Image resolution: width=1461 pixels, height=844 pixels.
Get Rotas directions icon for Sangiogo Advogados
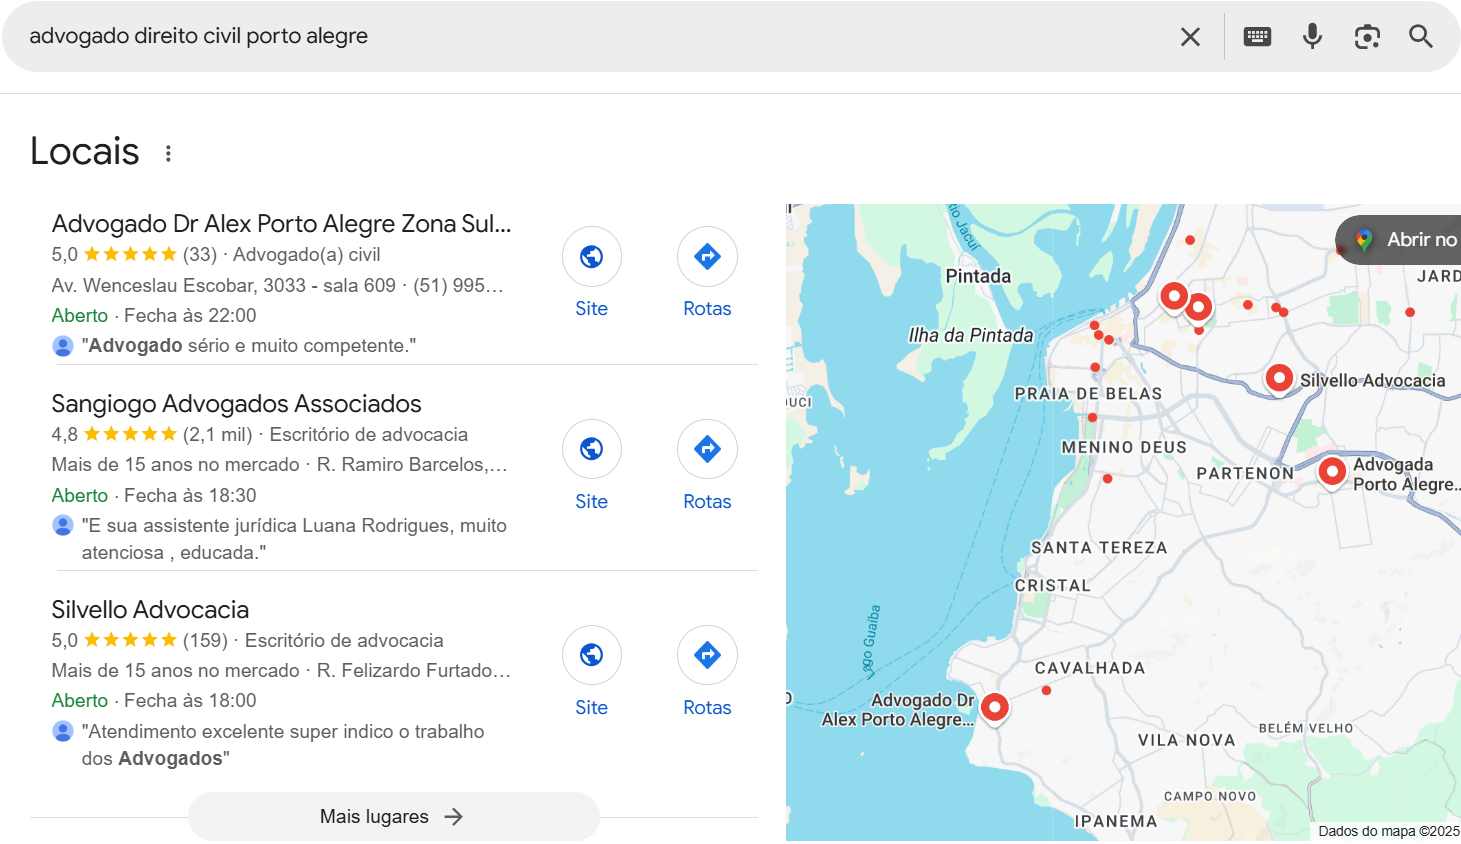707,449
